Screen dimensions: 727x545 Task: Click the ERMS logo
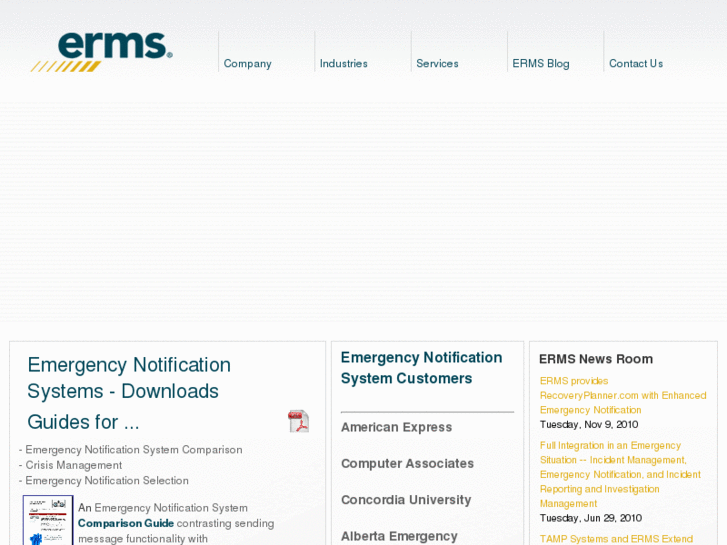(102, 51)
